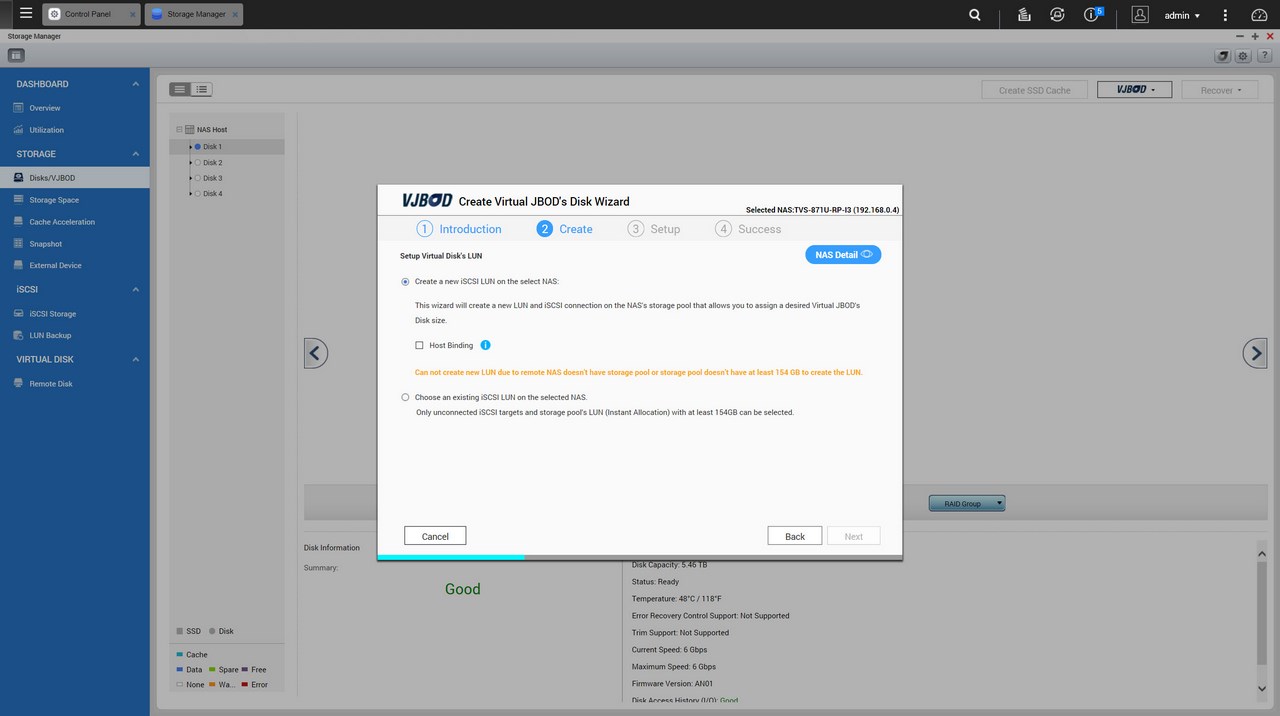Expand the Disk 2 tree arrow
The image size is (1280, 716).
tap(190, 162)
